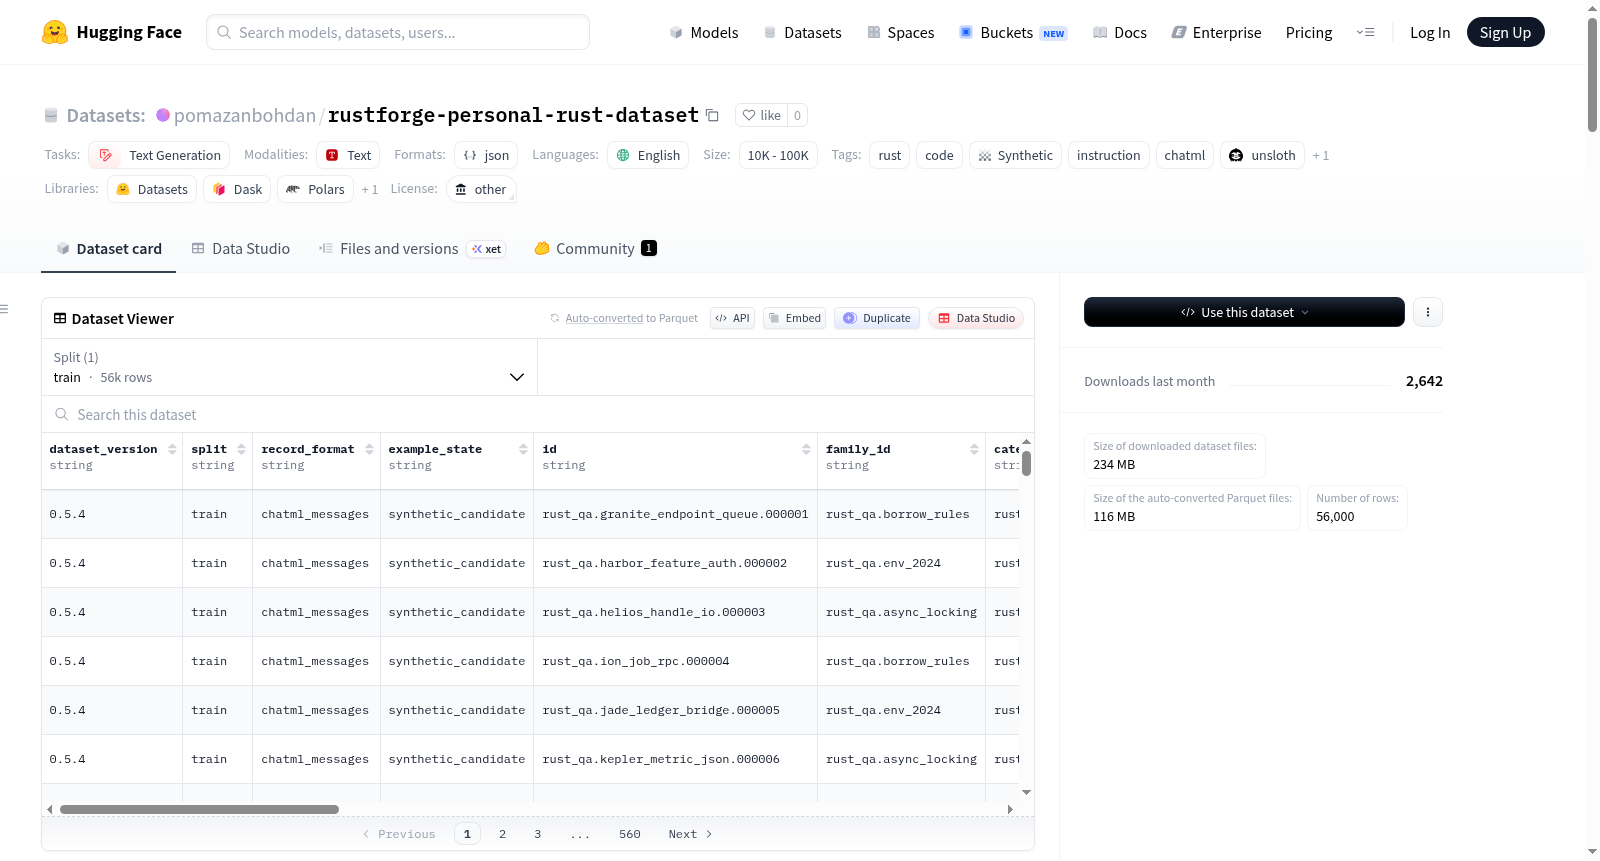Sort the id column
Screen dimensions: 1600x861
click(806, 449)
